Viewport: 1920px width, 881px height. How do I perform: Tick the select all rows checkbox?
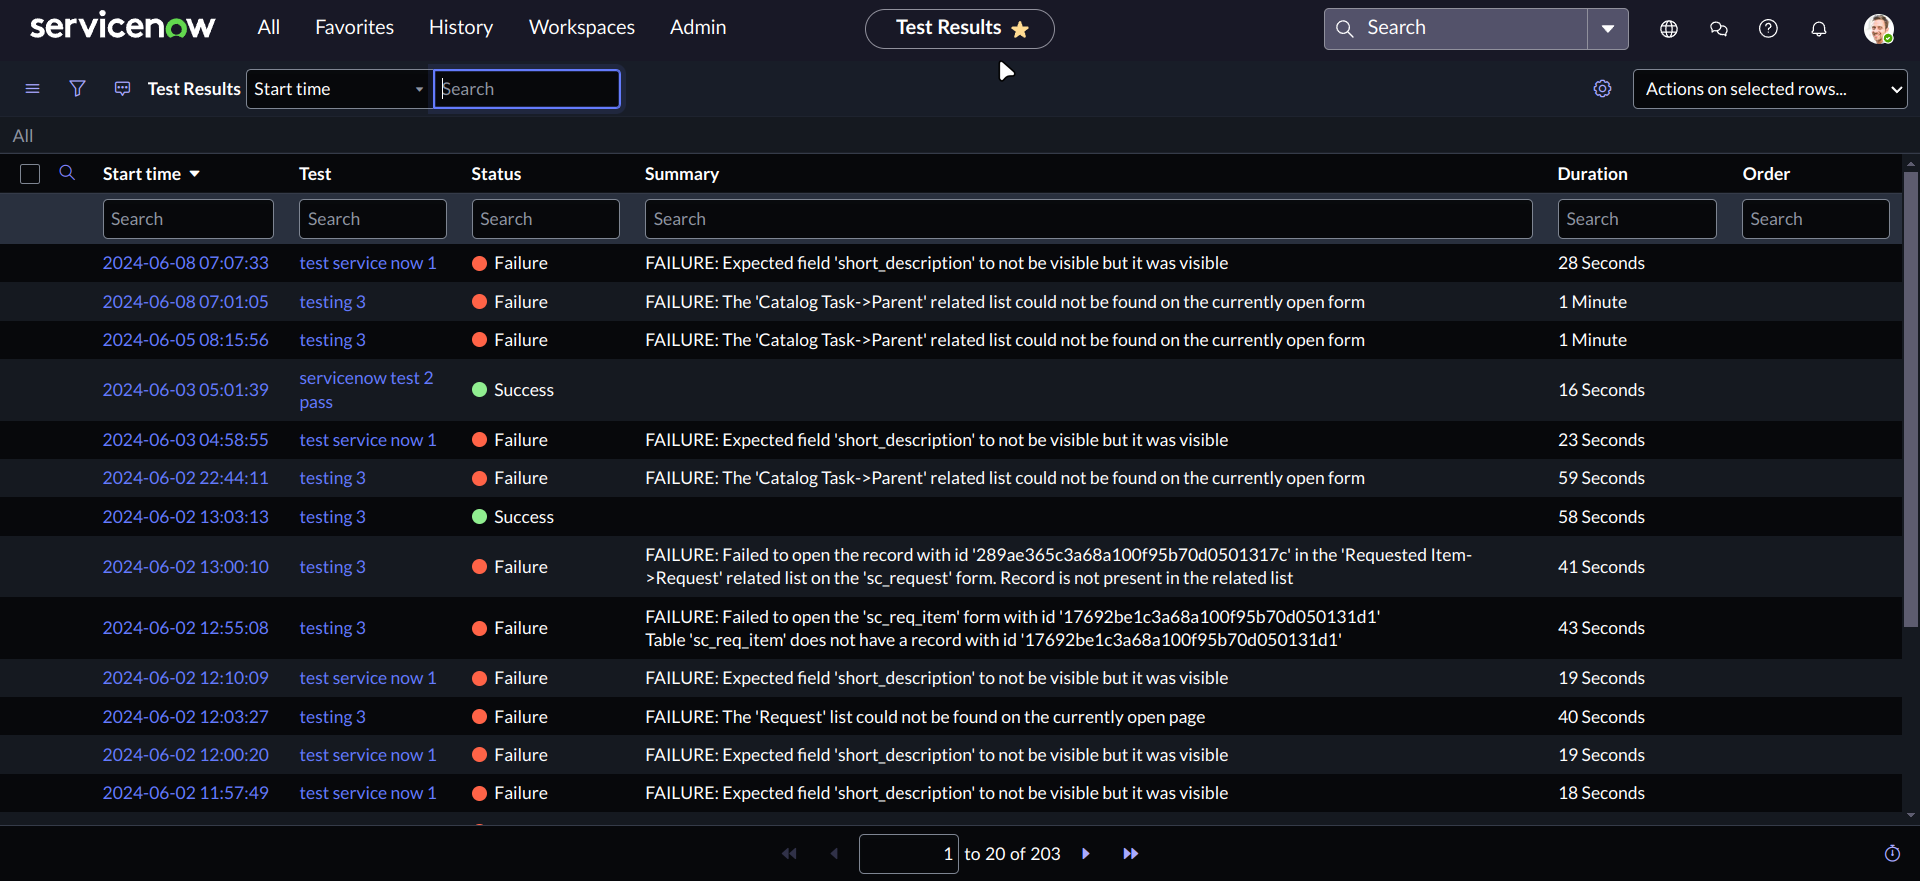30,174
